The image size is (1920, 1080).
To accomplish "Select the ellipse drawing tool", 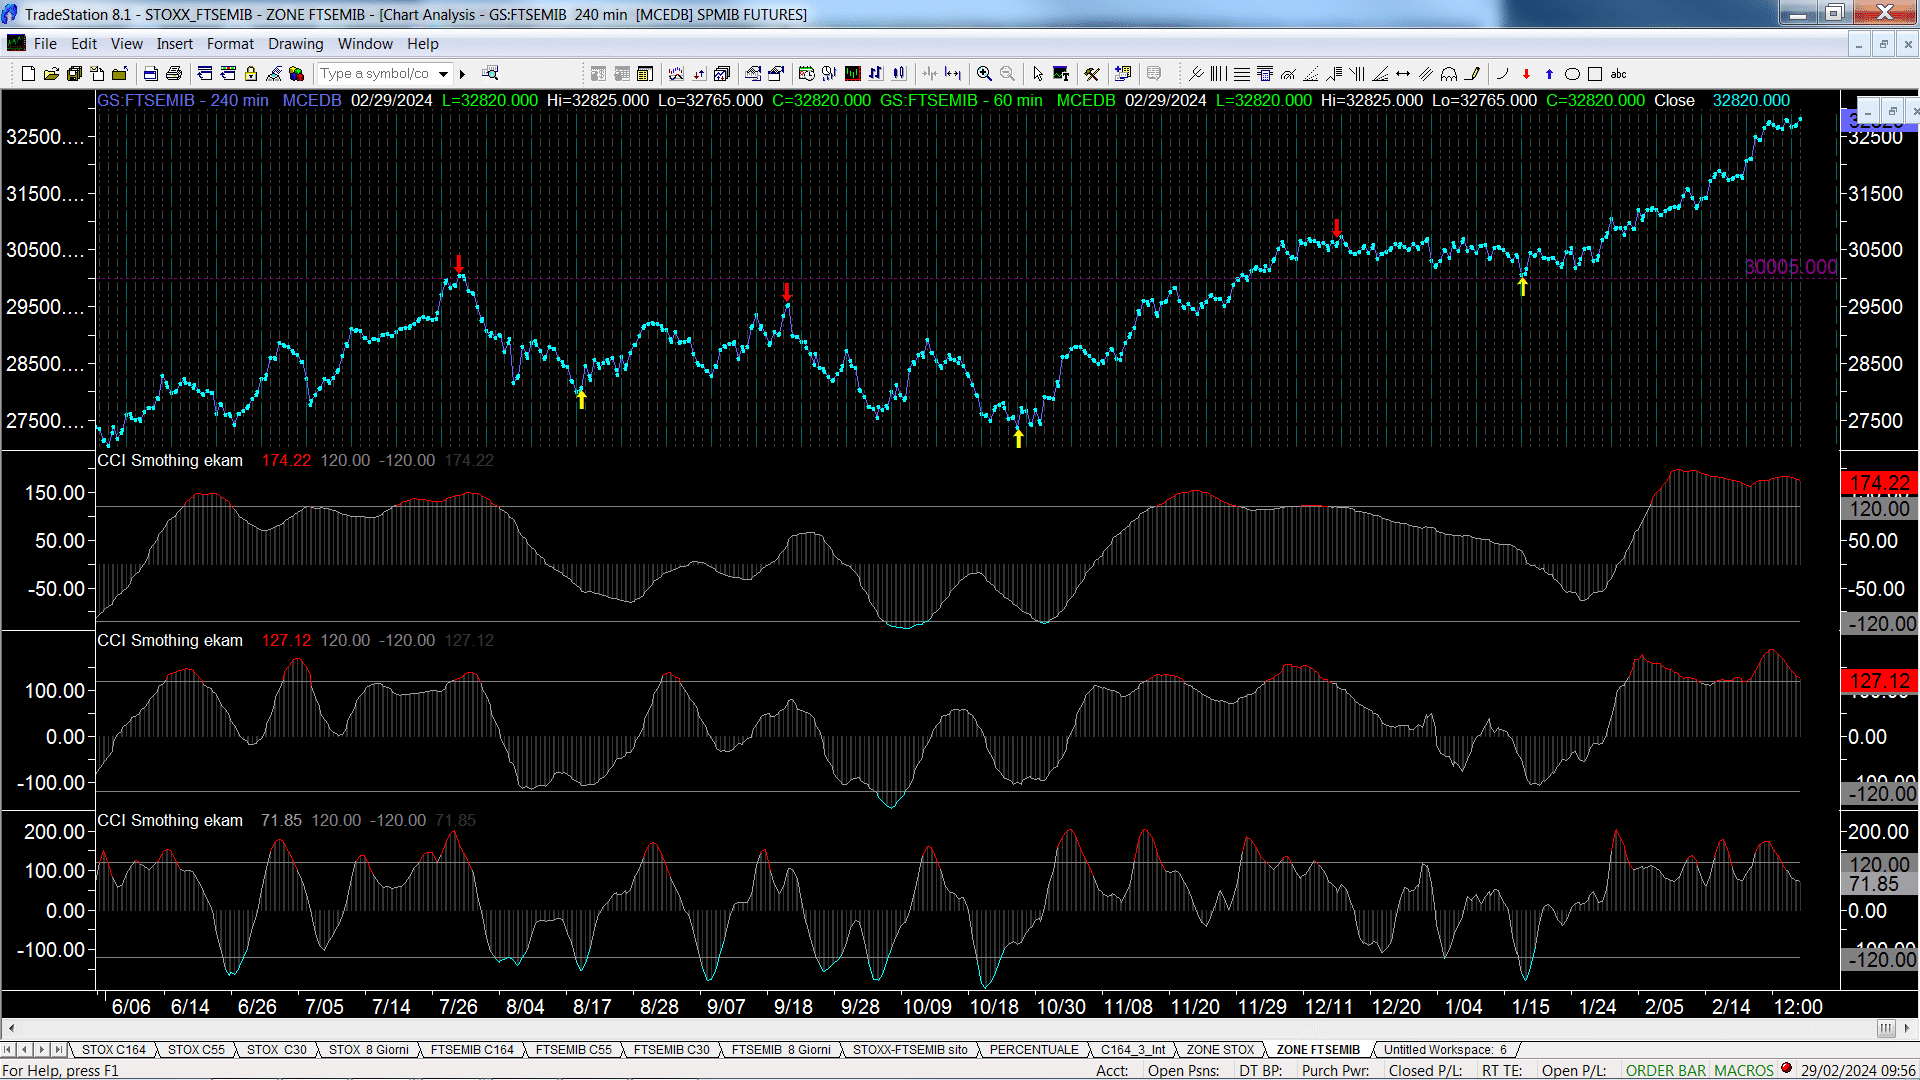I will tap(1572, 73).
